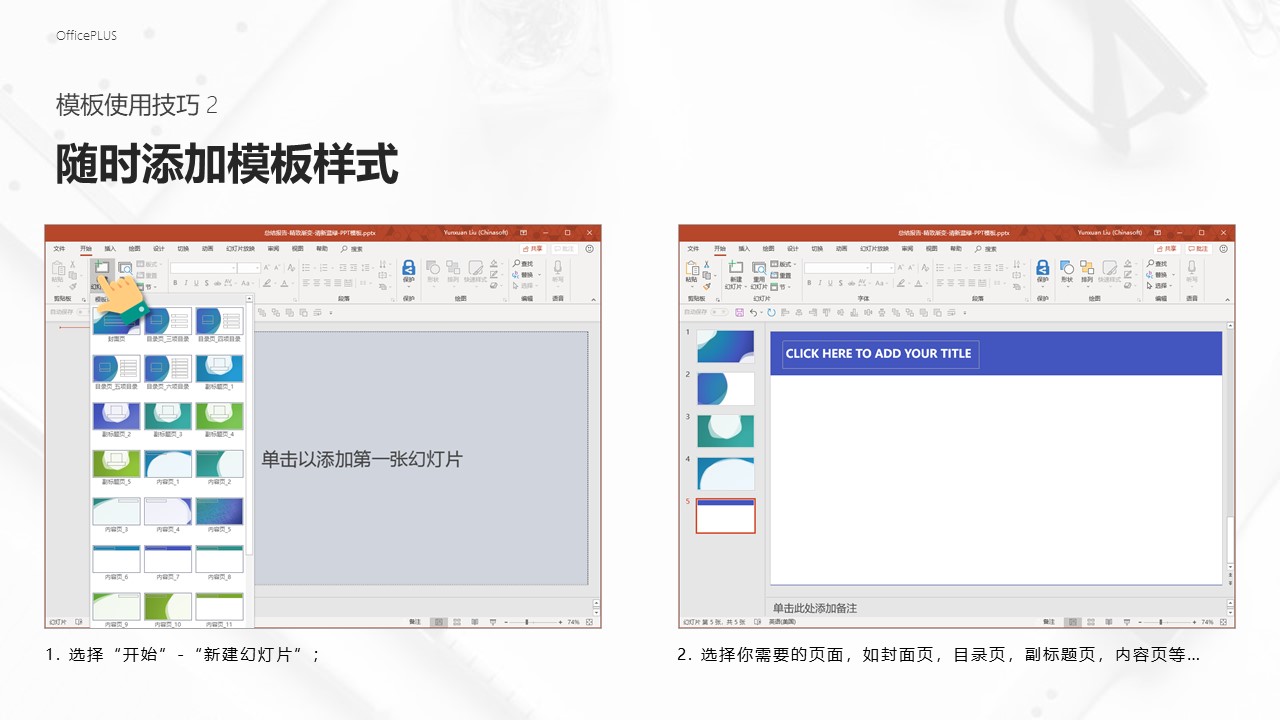Toggle 备注 notes pane in right status bar
Screen dimensions: 1280x720
(1049, 622)
